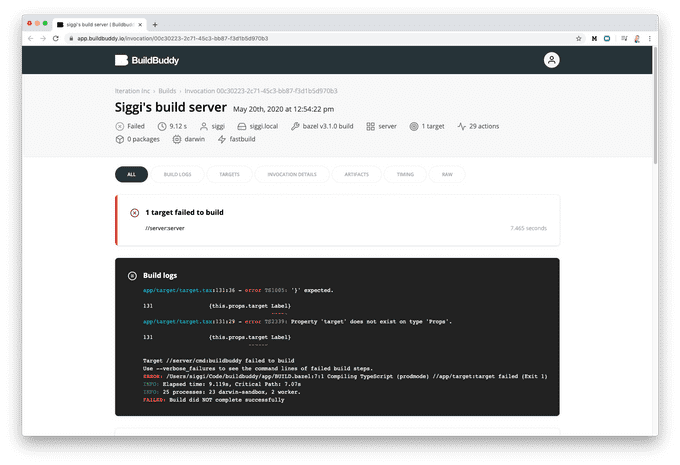This screenshot has width=680, height=465.
Task: Click the target icon beside 1 target
Action: [x=414, y=126]
